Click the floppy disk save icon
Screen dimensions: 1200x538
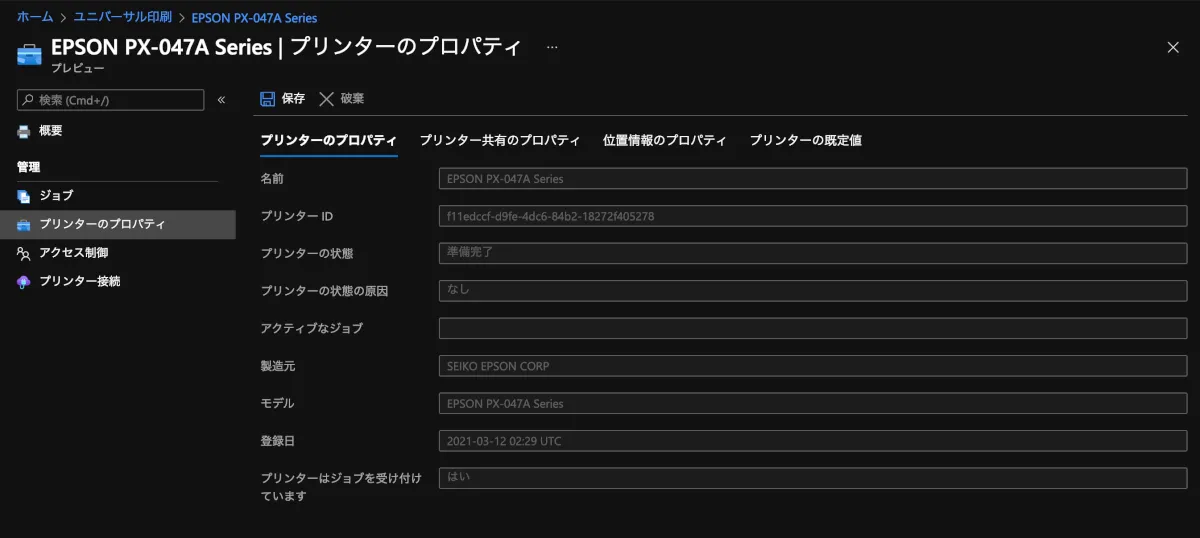point(267,99)
